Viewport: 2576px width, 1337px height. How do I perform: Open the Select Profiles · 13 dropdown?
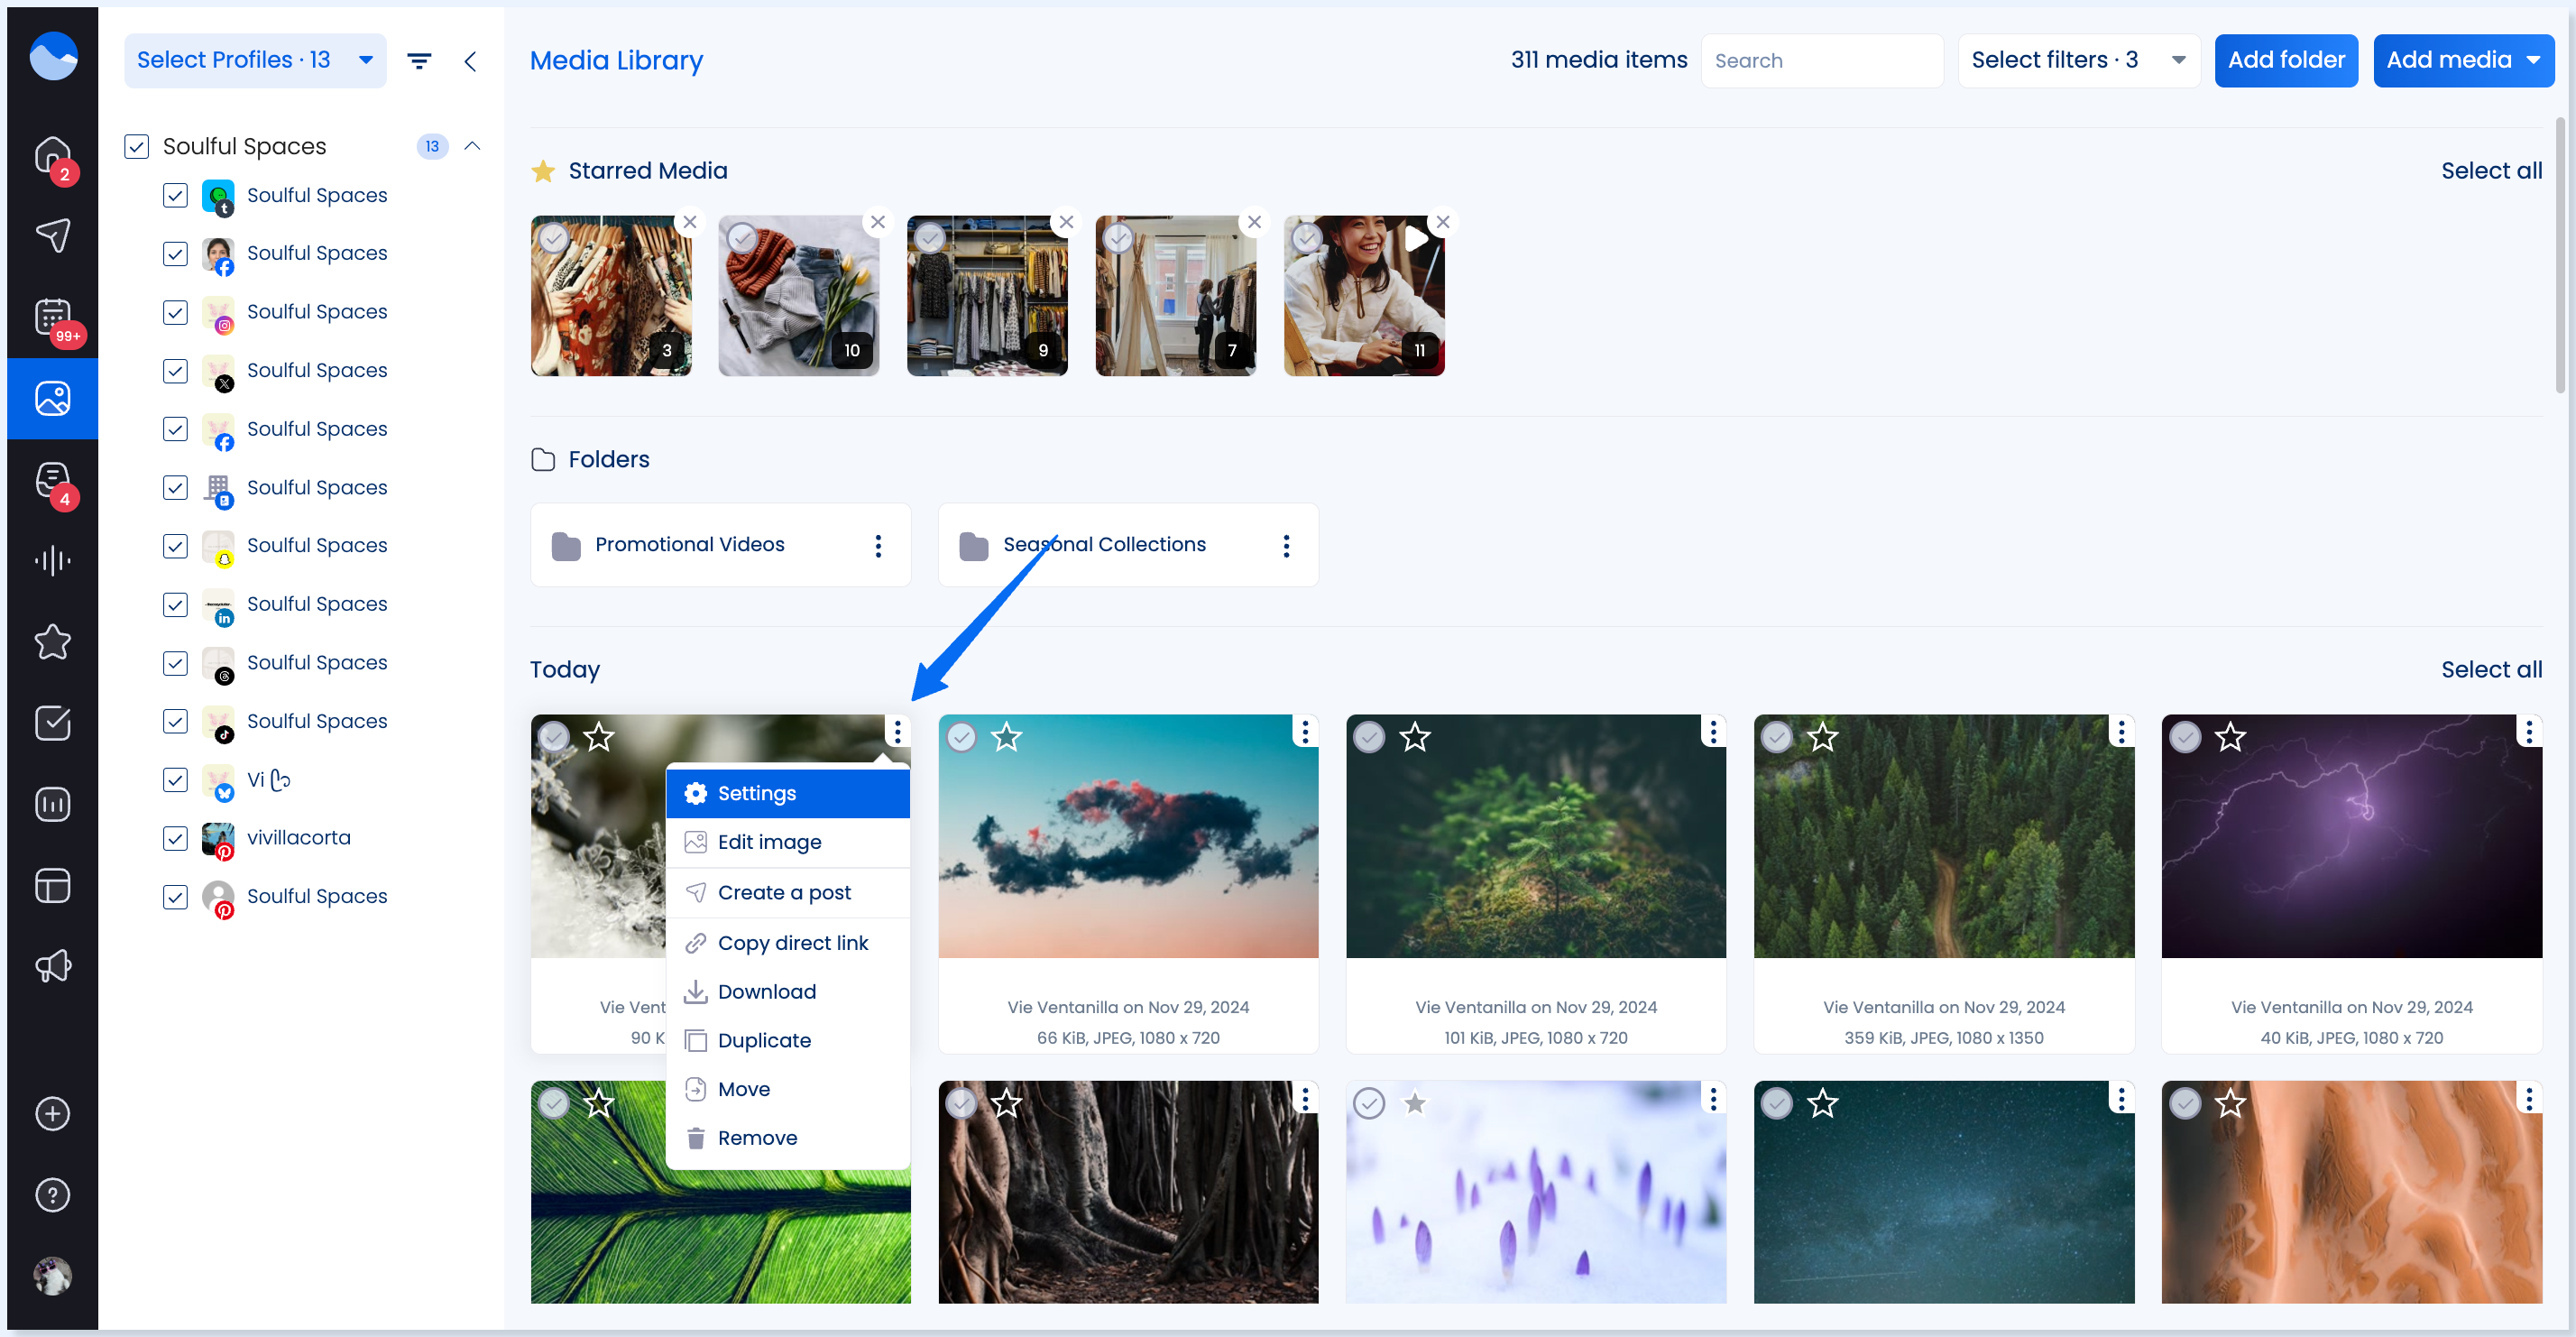(x=255, y=61)
